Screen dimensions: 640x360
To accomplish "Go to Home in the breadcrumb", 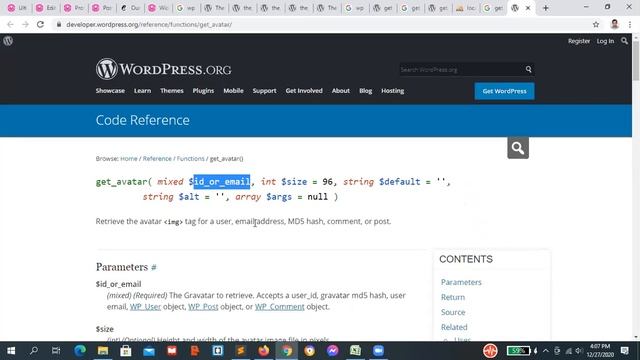I will [129, 158].
